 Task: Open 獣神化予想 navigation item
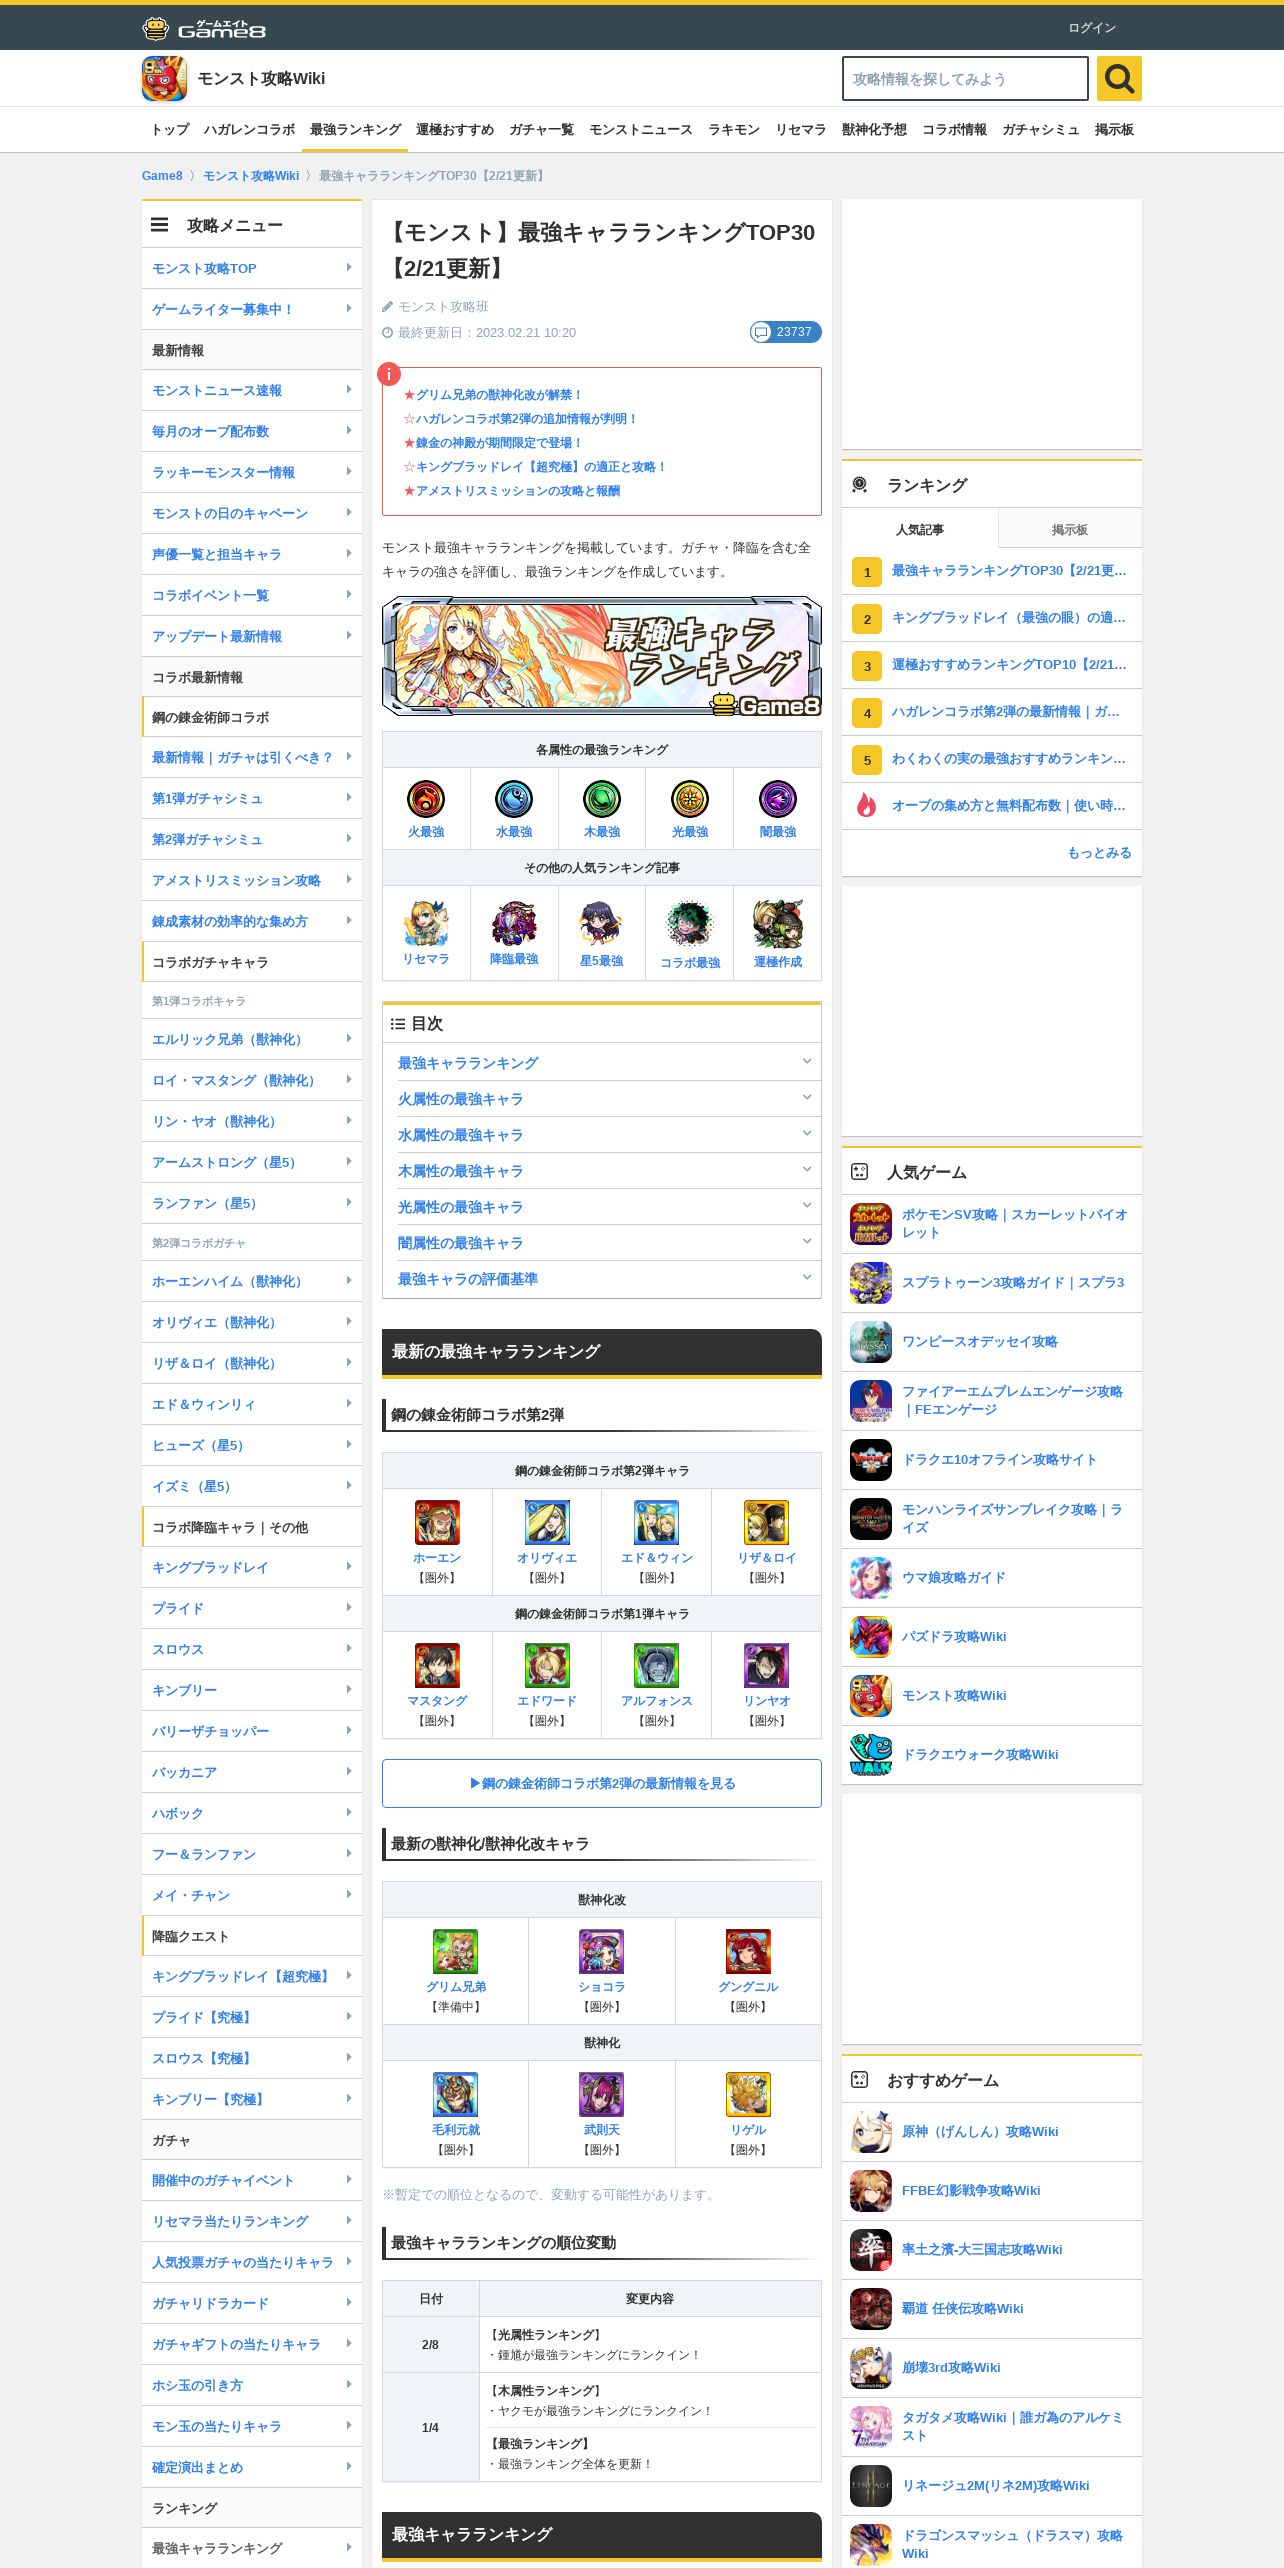[874, 129]
